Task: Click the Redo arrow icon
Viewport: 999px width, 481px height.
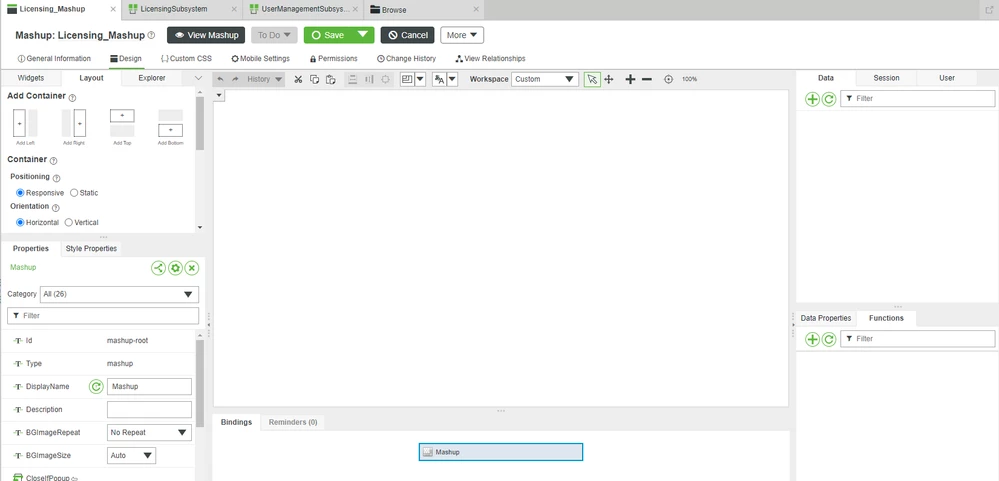Action: pos(234,79)
